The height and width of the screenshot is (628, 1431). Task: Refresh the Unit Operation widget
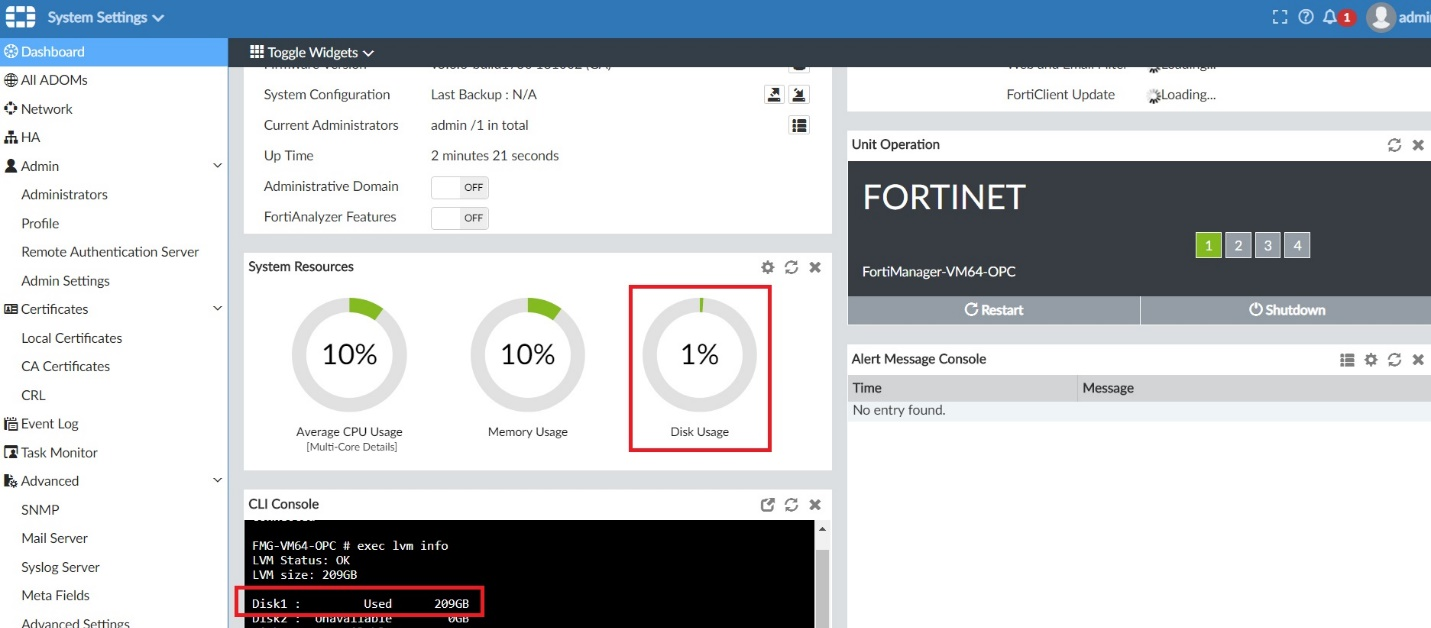(1394, 144)
